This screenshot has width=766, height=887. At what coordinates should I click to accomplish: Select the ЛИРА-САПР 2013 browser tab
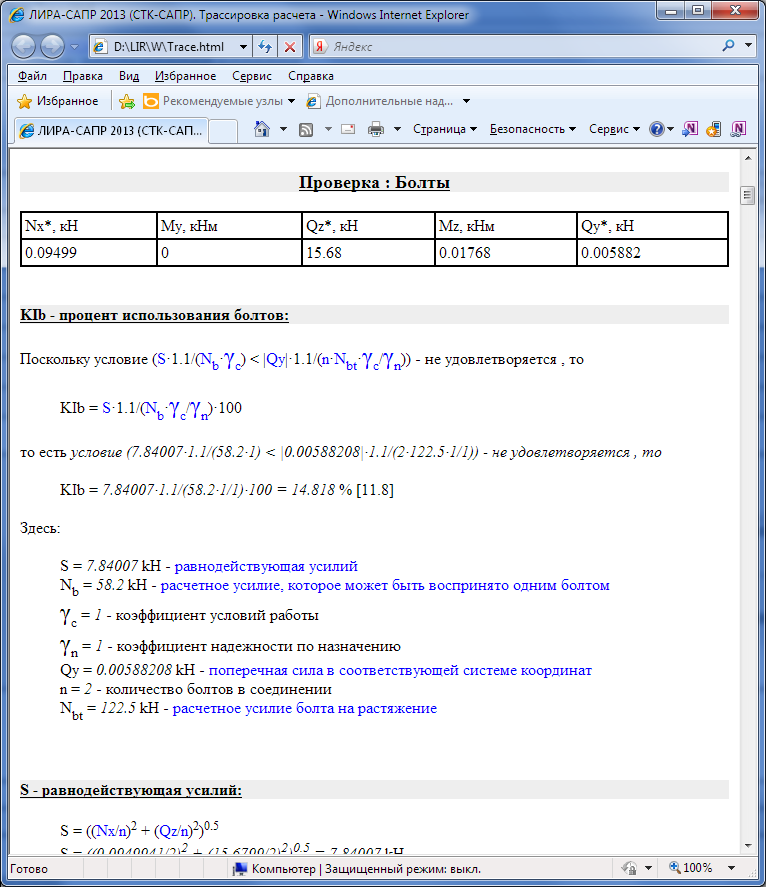point(110,130)
